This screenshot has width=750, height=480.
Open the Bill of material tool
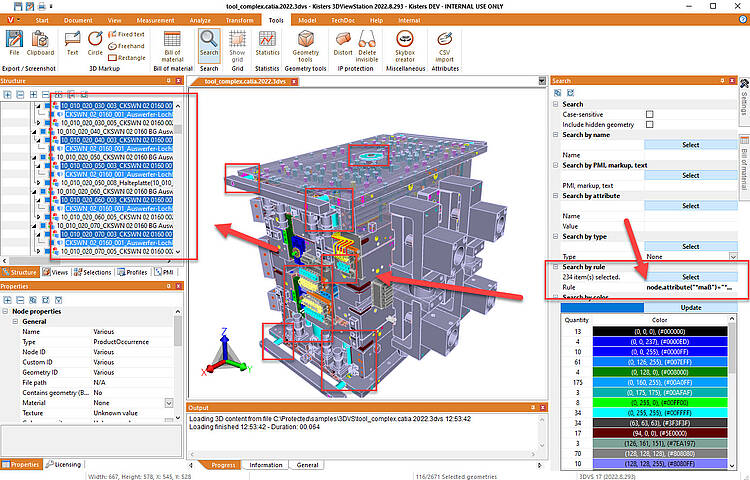[172, 46]
